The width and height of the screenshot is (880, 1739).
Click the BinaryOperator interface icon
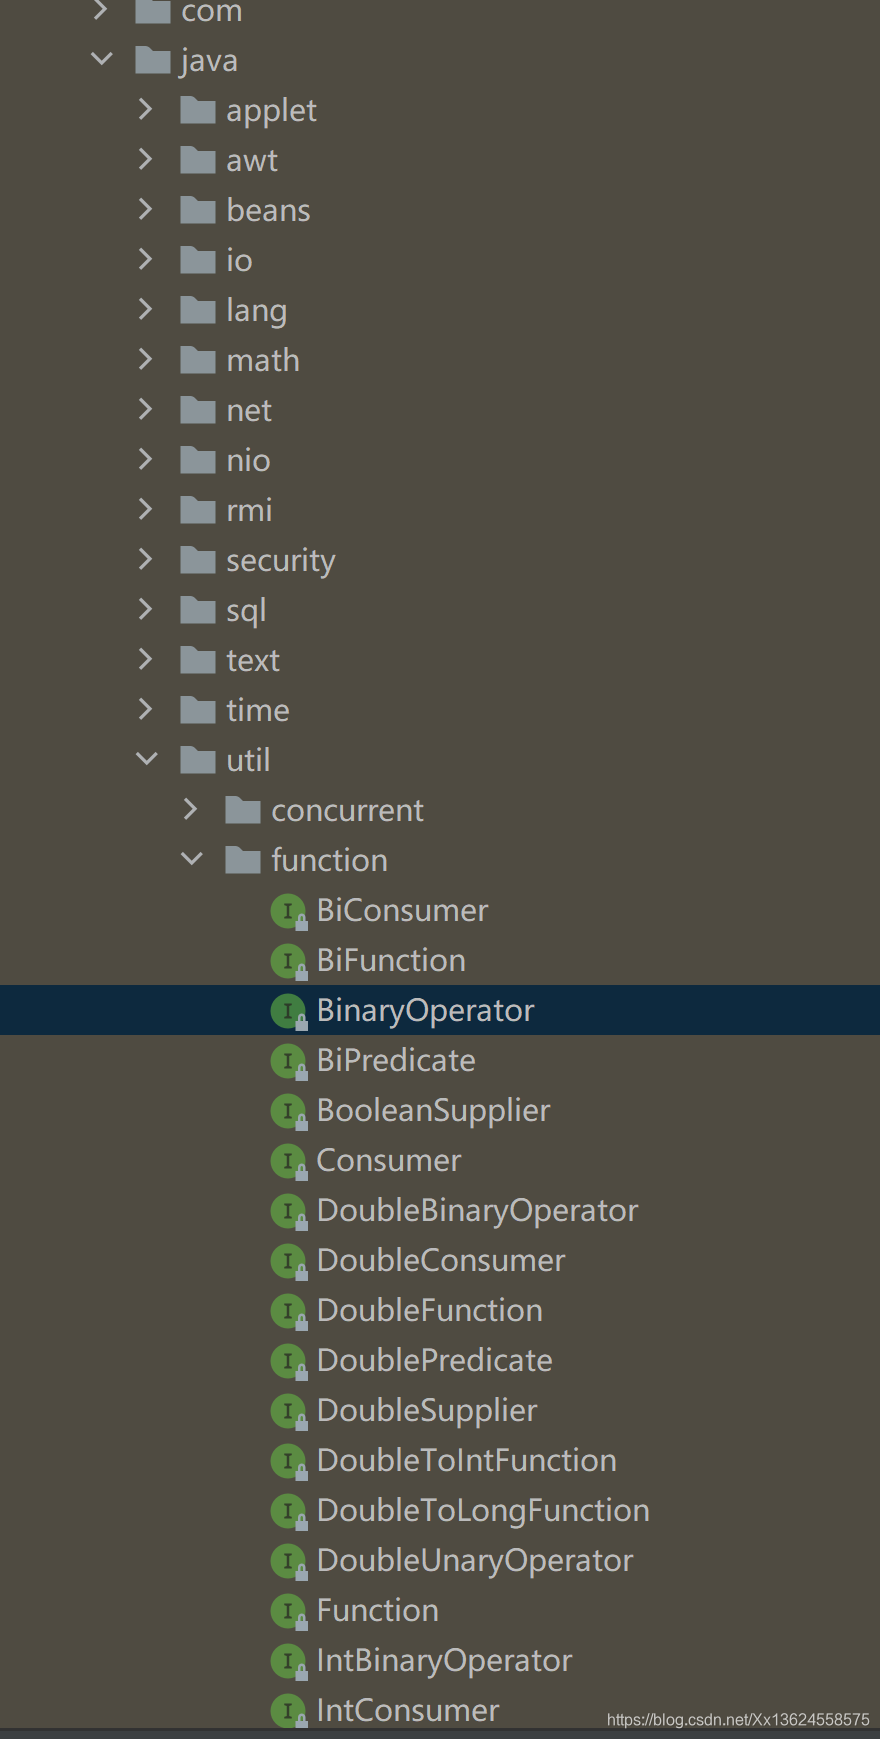tap(288, 1011)
